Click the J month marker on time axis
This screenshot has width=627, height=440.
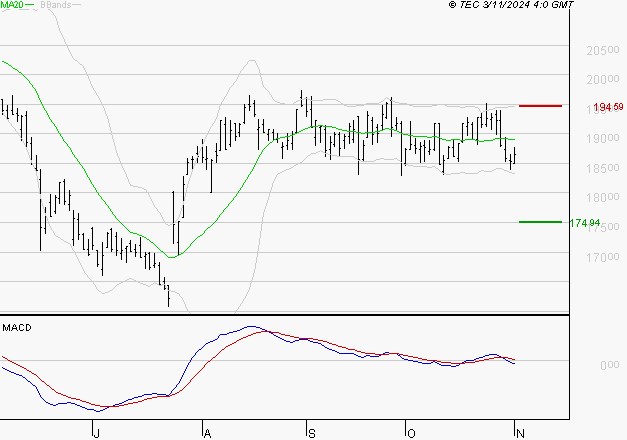(96, 433)
